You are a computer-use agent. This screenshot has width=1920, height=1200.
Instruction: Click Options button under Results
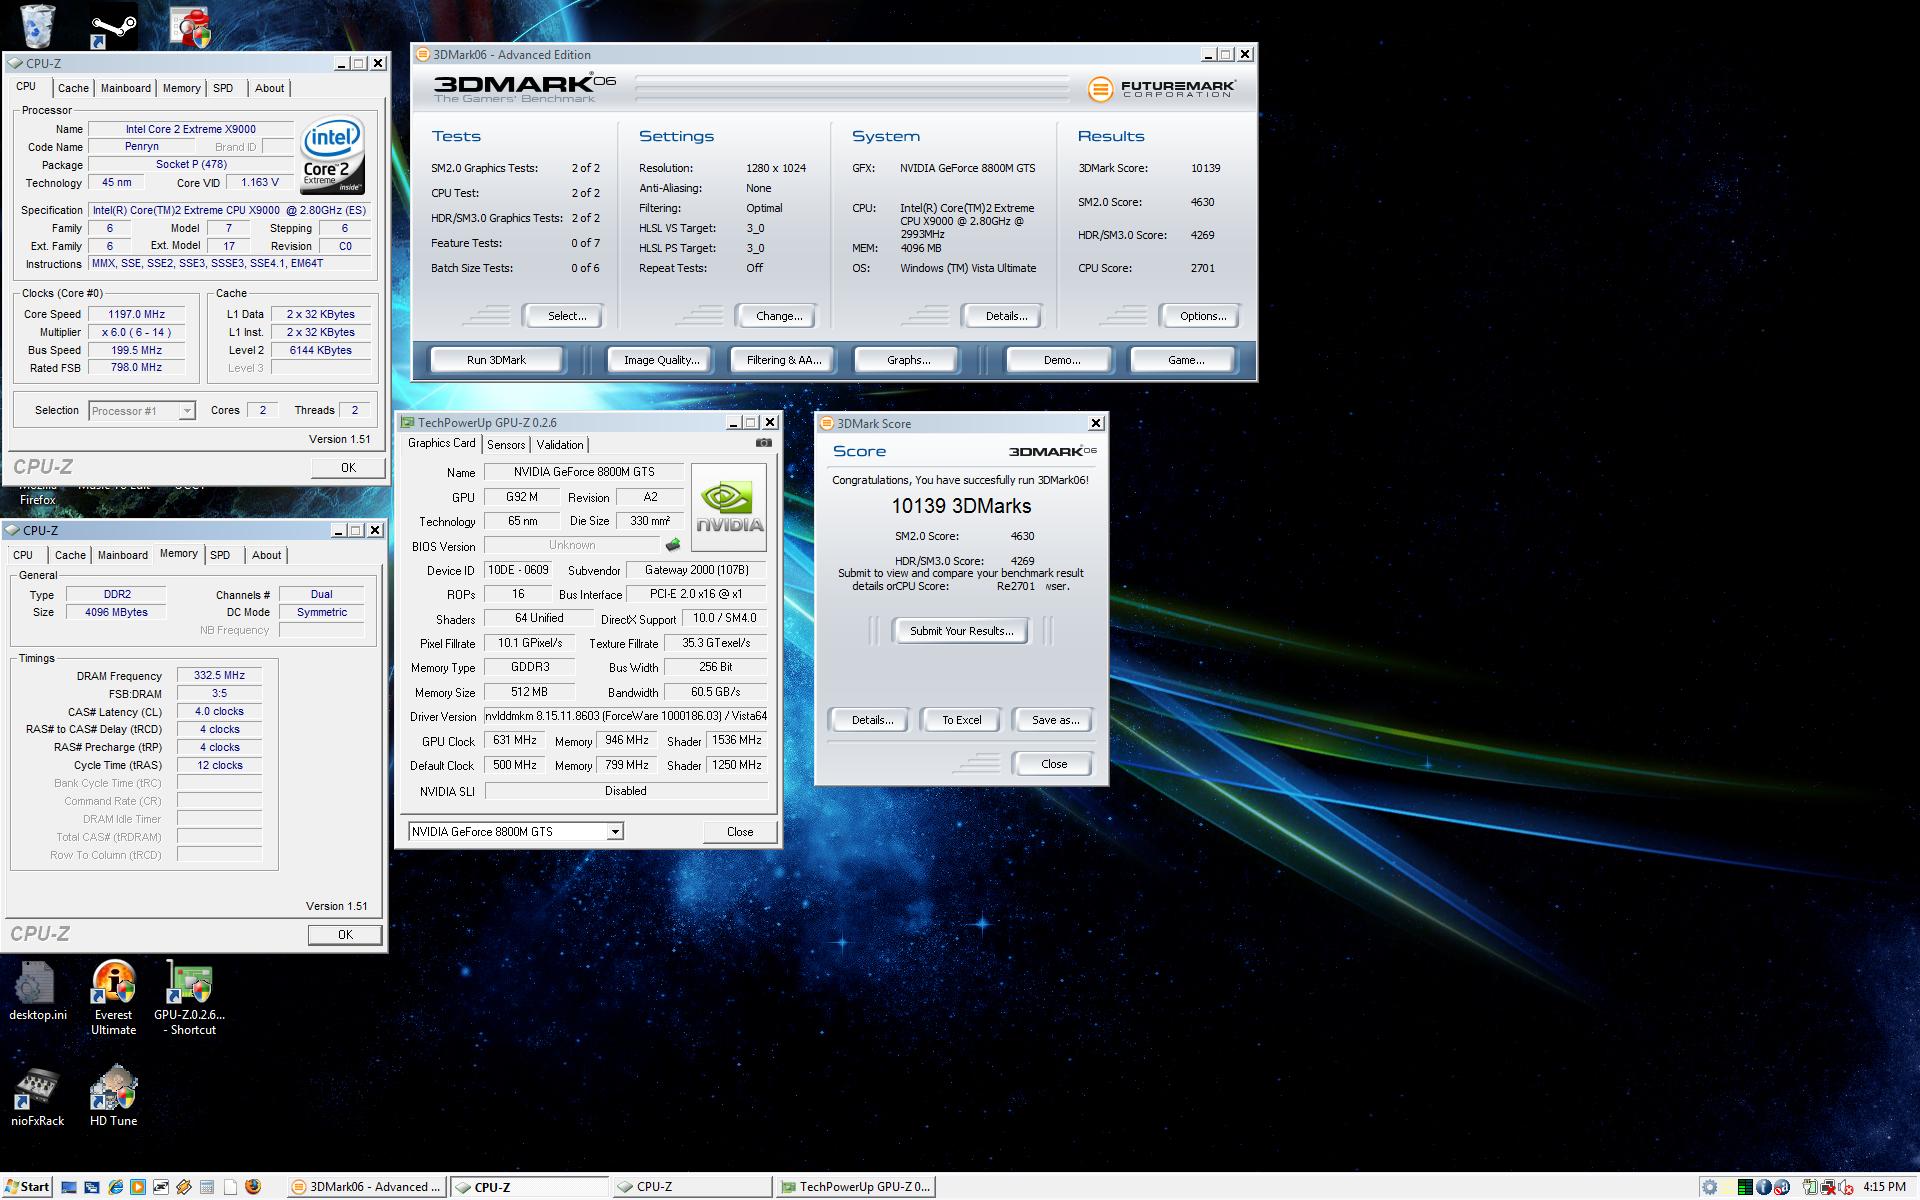tap(1202, 316)
